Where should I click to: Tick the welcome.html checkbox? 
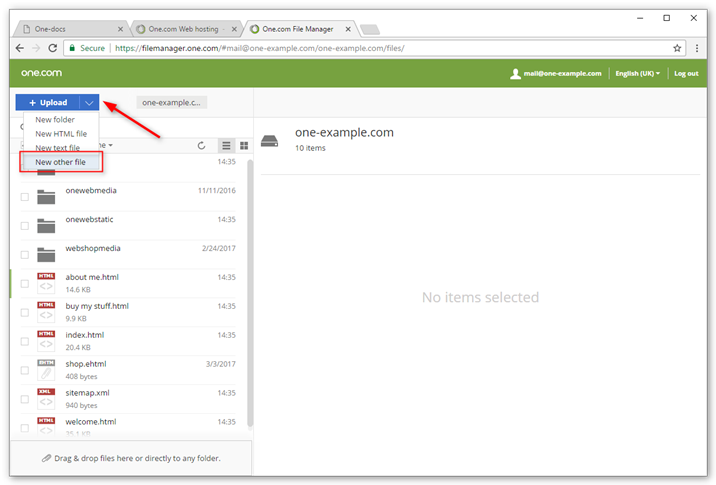(x=25, y=428)
